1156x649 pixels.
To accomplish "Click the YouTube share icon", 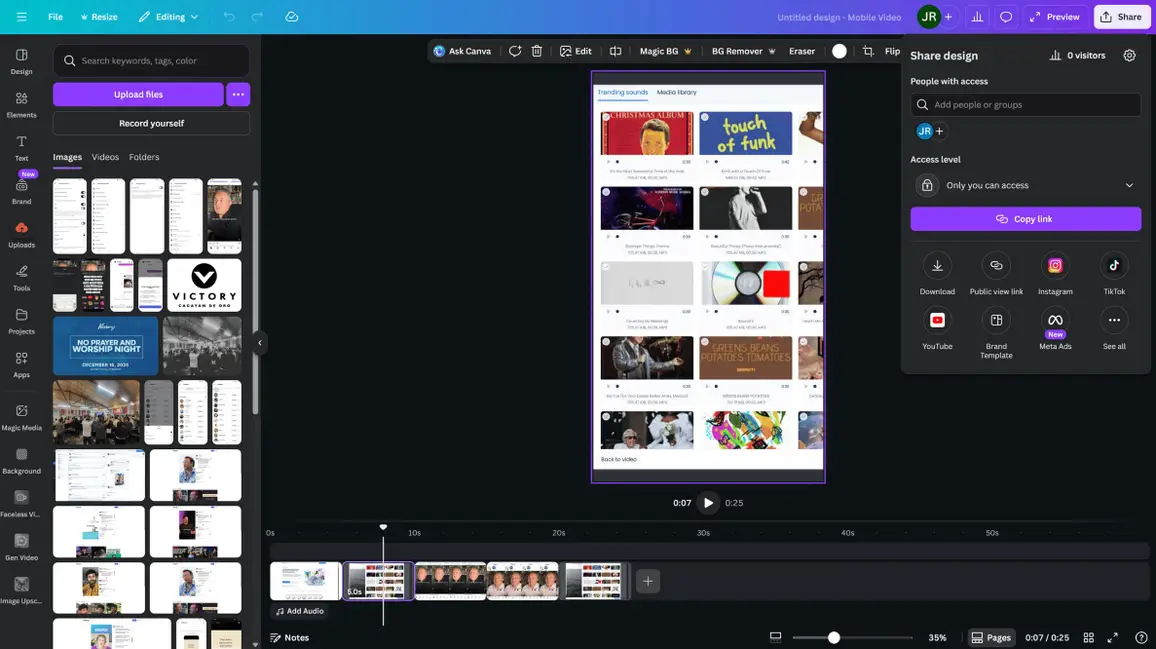I will tap(937, 321).
